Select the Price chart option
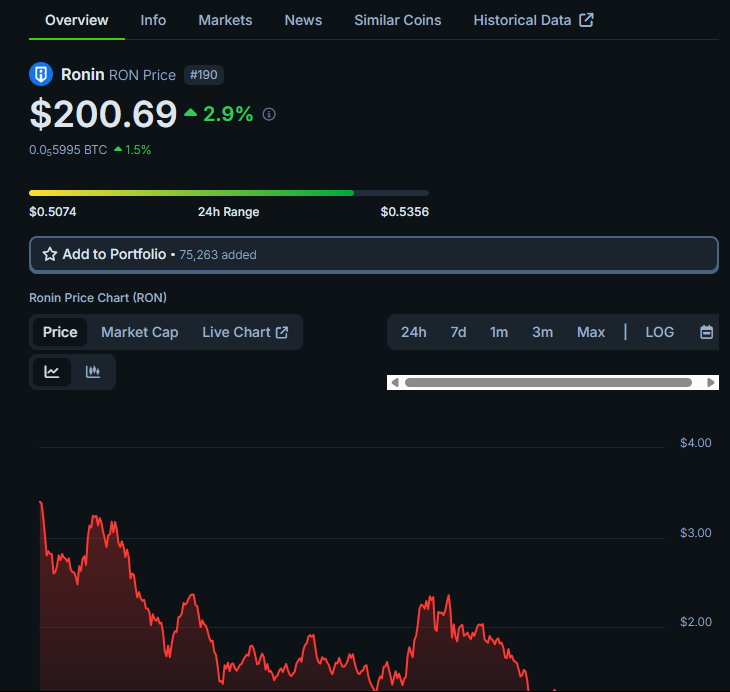The image size is (730, 692). 60,332
